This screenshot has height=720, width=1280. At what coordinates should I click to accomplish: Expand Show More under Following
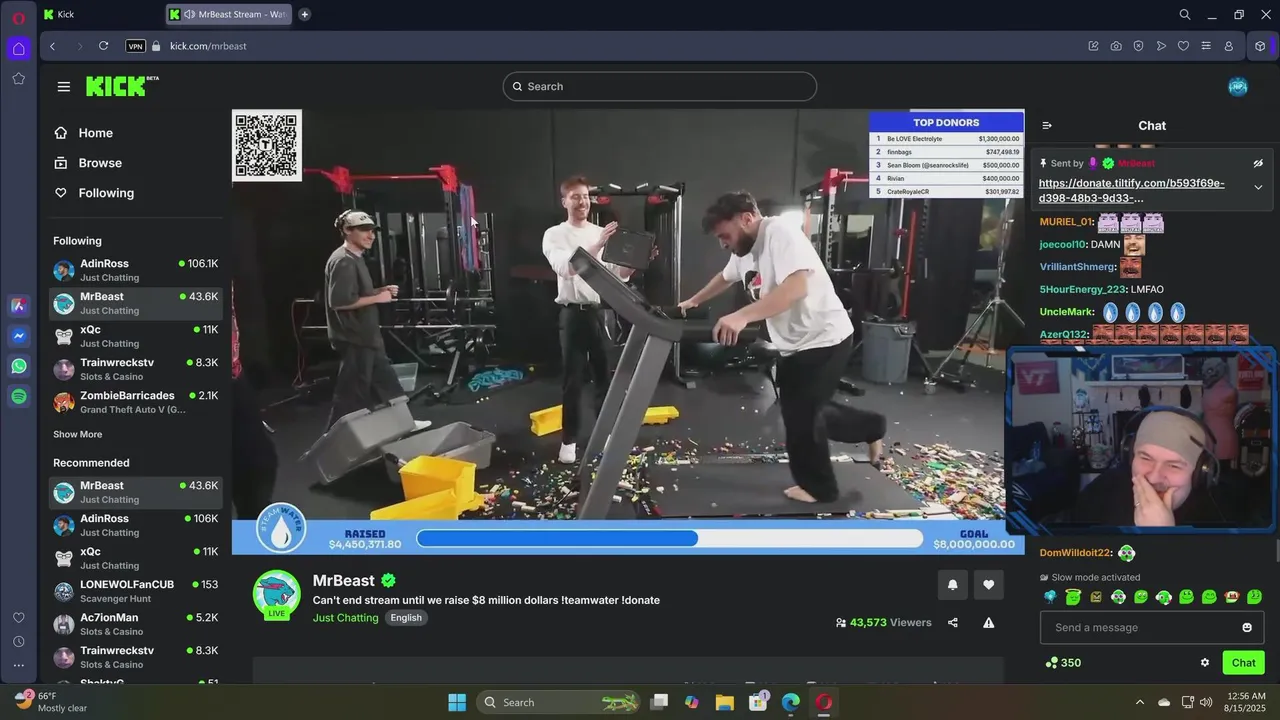pyautogui.click(x=78, y=434)
